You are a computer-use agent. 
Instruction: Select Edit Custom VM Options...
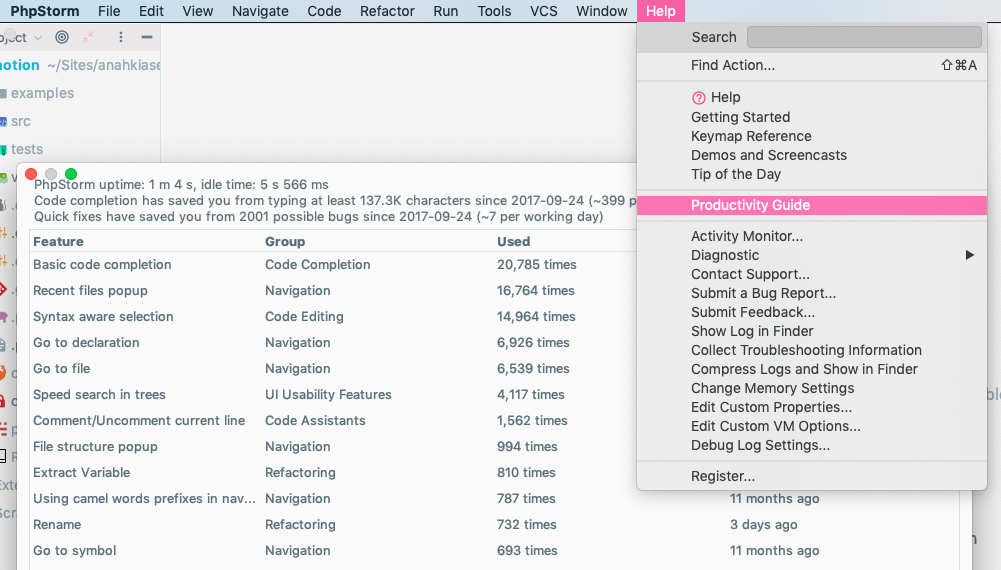pyautogui.click(x=812, y=426)
